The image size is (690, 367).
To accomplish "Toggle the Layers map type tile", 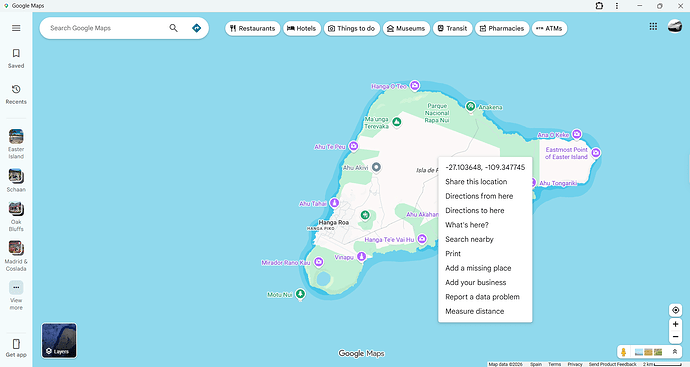I will click(59, 341).
